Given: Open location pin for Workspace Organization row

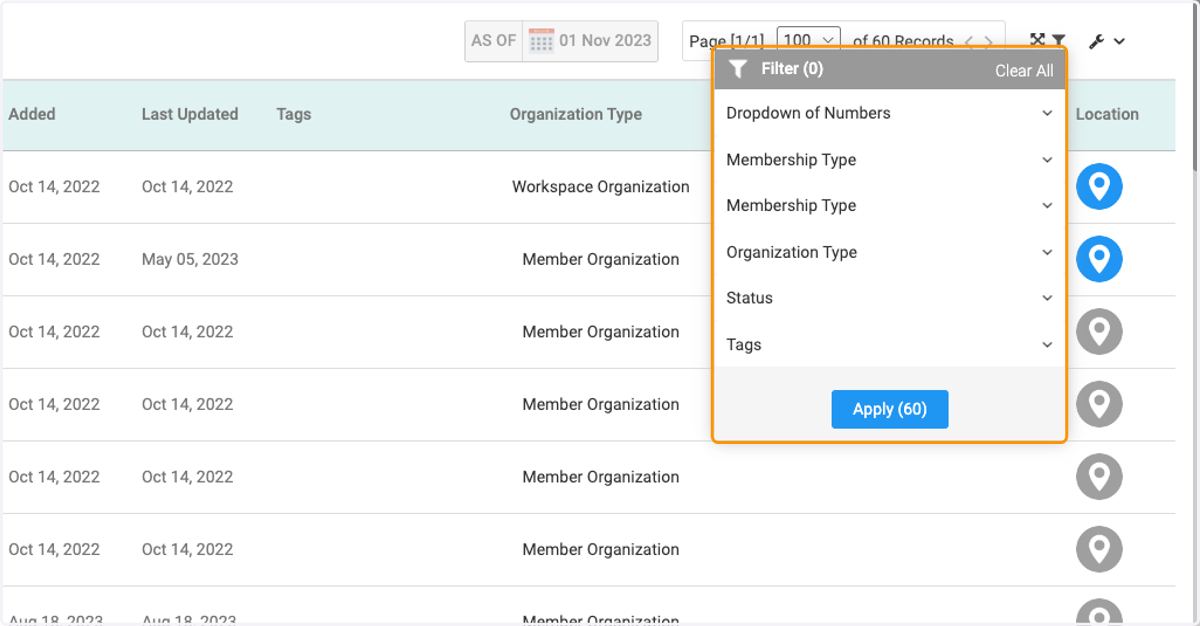Looking at the screenshot, I should click(1099, 187).
